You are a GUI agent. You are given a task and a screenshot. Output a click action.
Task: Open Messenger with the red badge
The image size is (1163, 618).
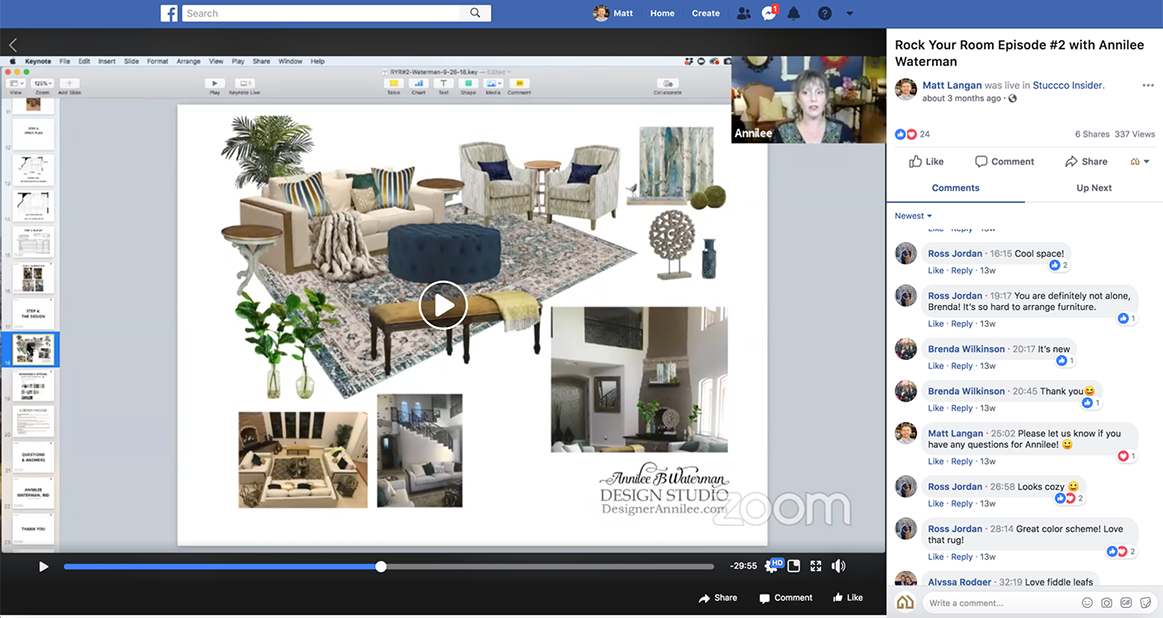(x=769, y=13)
